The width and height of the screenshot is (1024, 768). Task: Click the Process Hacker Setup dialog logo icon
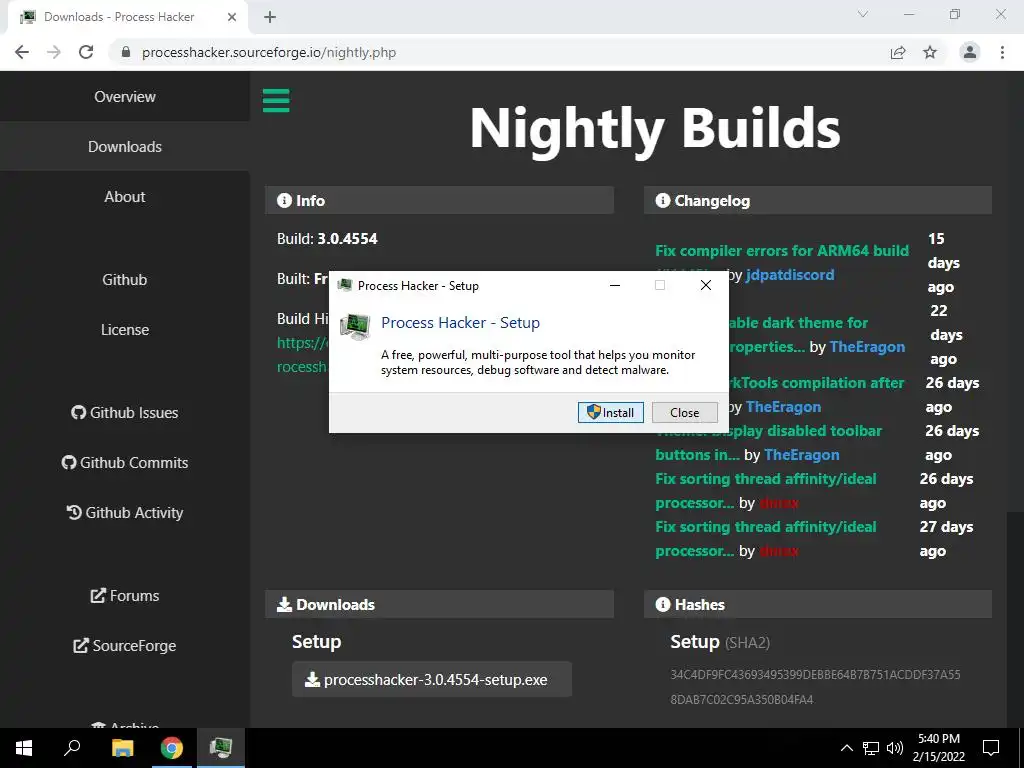click(x=355, y=326)
